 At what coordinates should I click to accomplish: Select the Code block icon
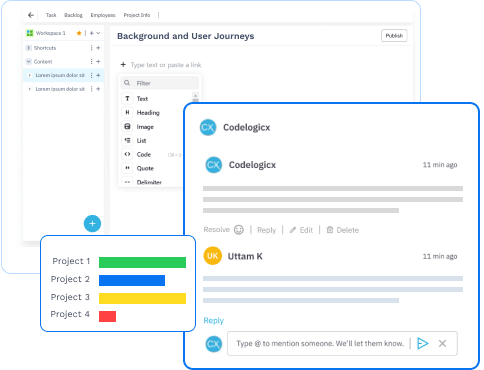[x=127, y=154]
